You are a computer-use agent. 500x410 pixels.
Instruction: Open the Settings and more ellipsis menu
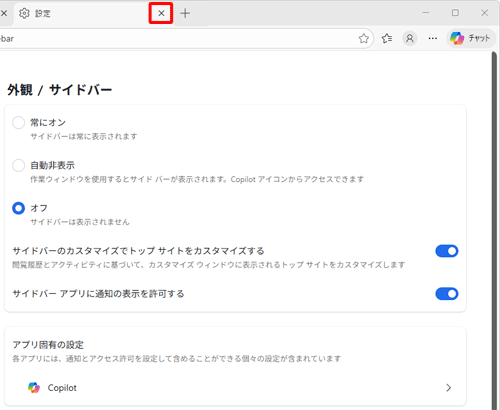tap(433, 39)
